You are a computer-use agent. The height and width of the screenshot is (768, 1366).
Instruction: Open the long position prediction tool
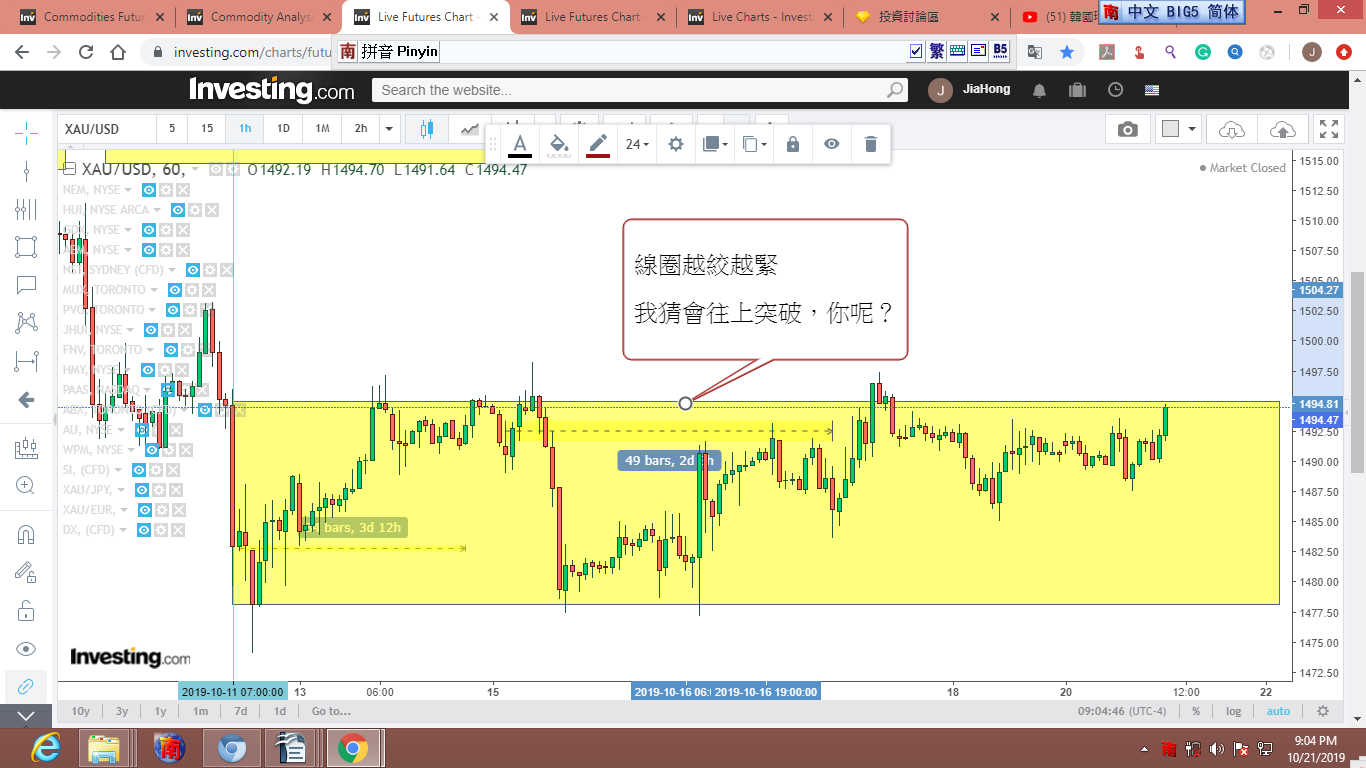pyautogui.click(x=26, y=448)
